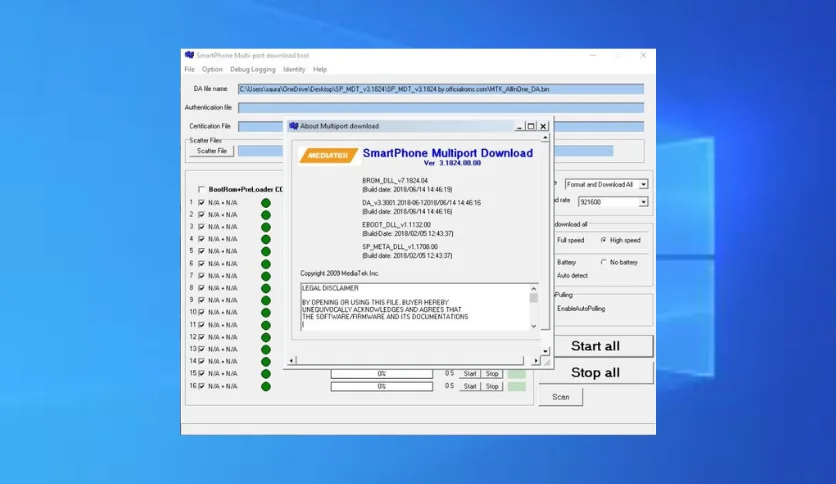This screenshot has height=484, width=836.
Task: Click the port 15 progress bar at 0%
Action: click(x=382, y=374)
